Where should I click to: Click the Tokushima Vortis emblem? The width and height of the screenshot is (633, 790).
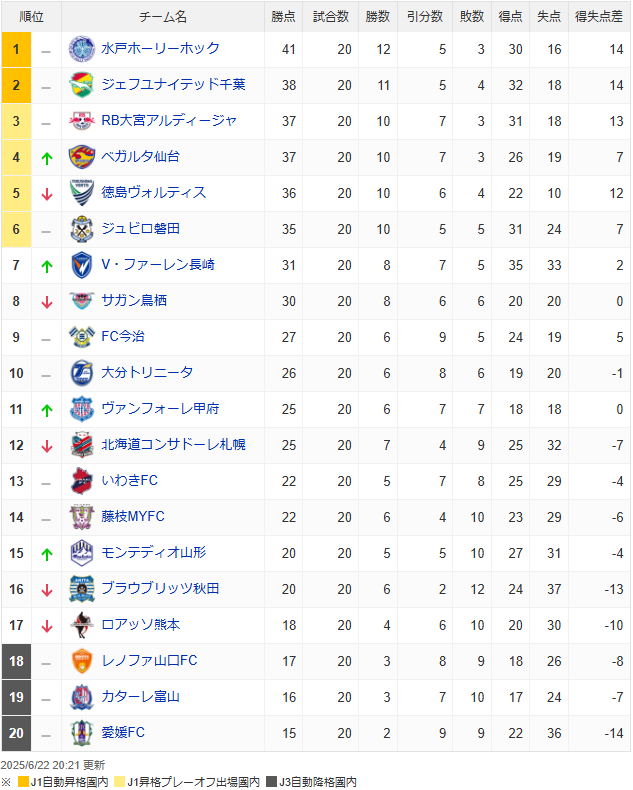[x=81, y=193]
